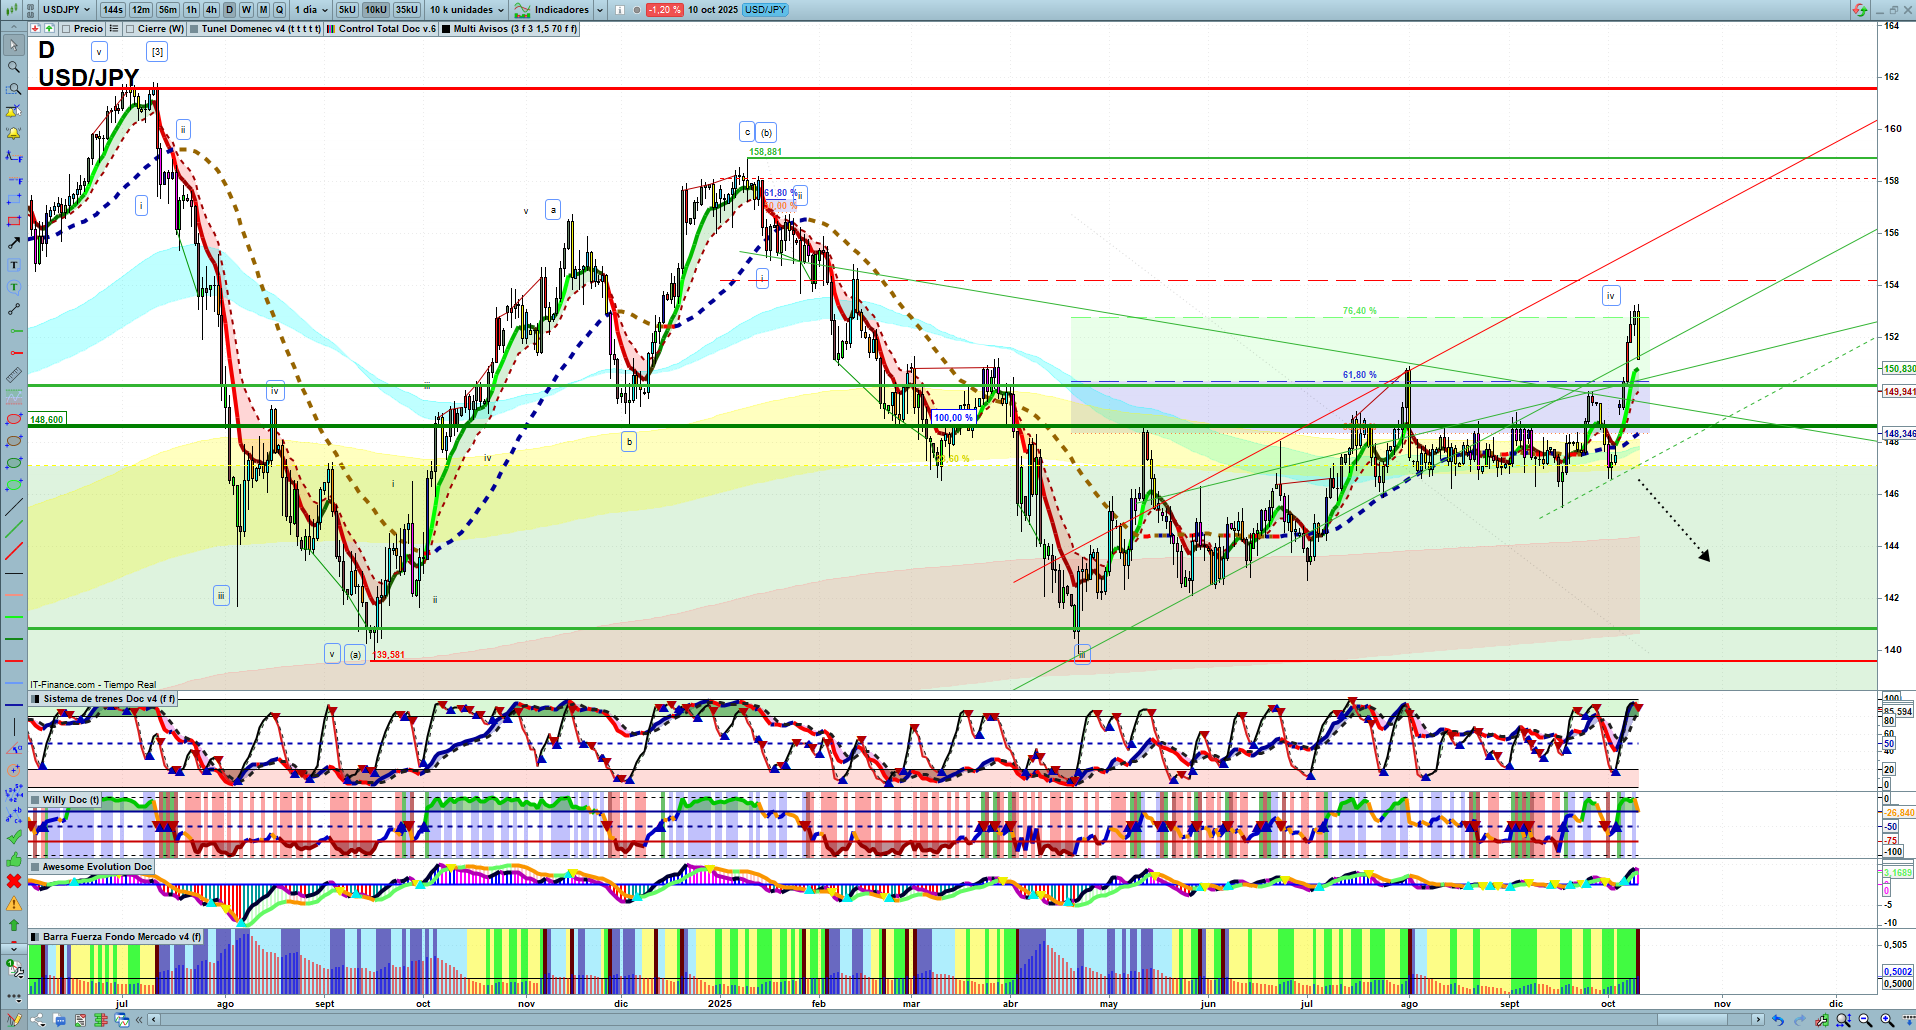1916x1030 pixels.
Task: Switch to the 4h timeframe
Action: 211,10
